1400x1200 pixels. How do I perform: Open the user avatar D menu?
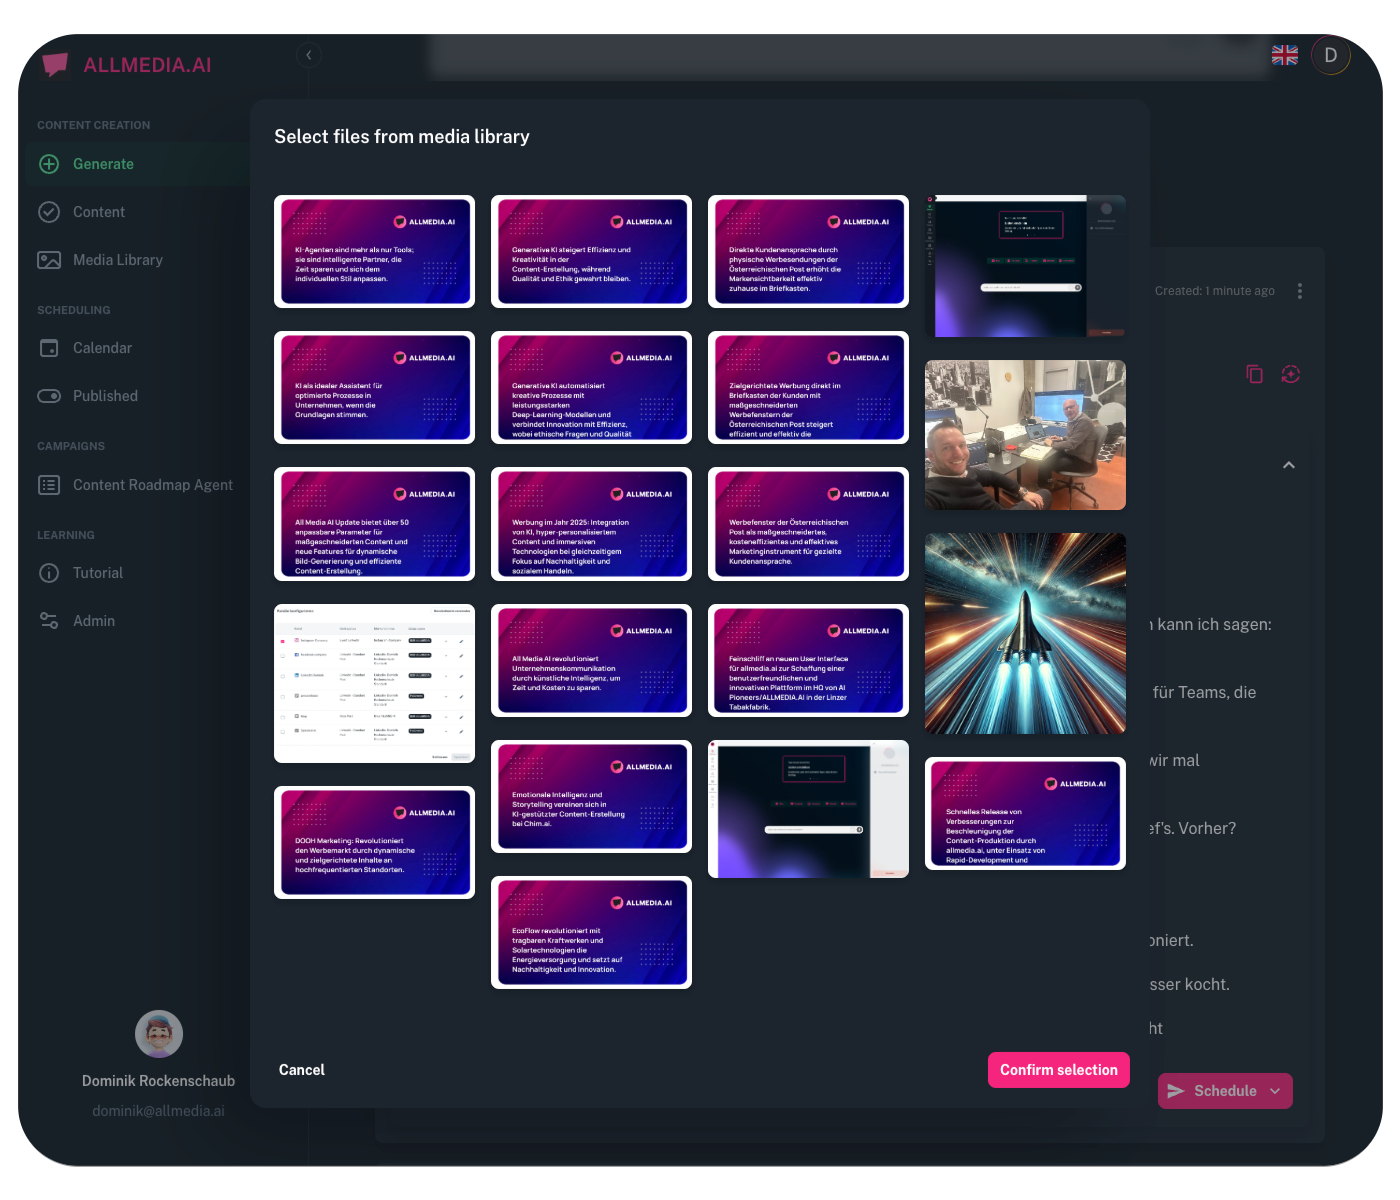[1331, 55]
